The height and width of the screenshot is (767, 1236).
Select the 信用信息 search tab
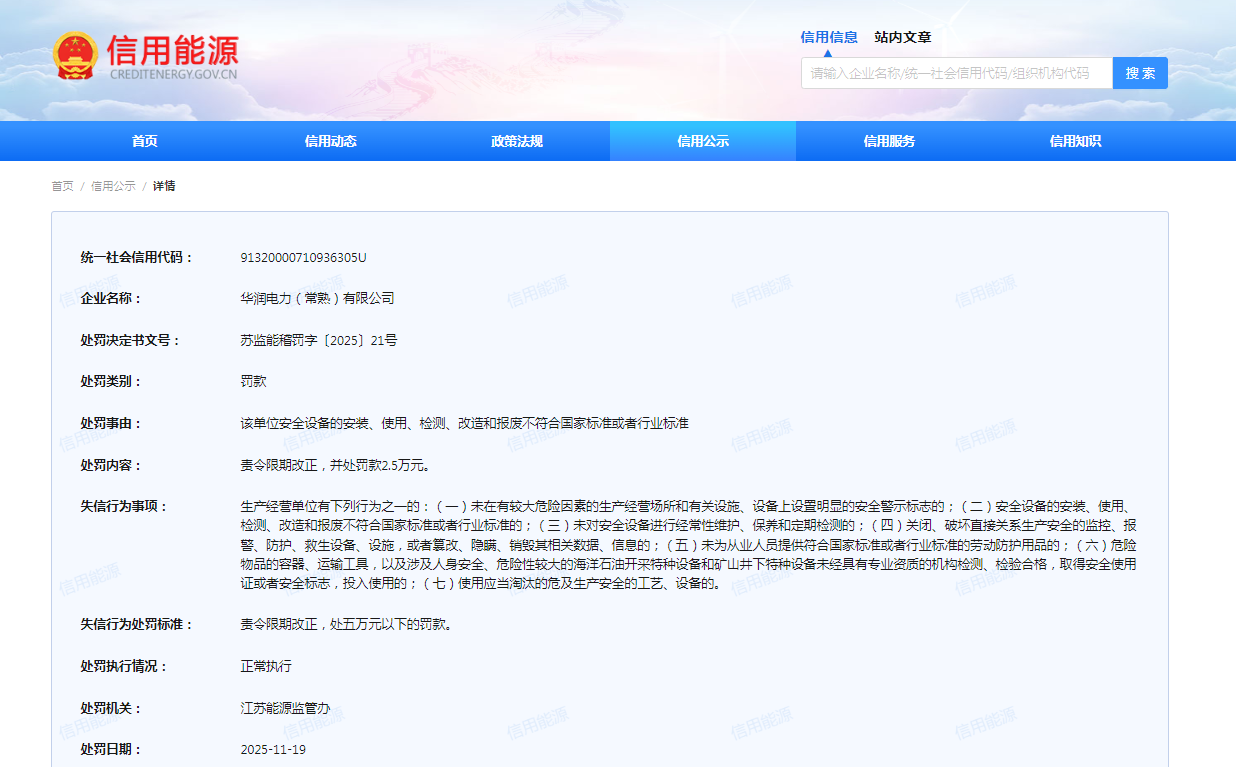click(x=828, y=37)
